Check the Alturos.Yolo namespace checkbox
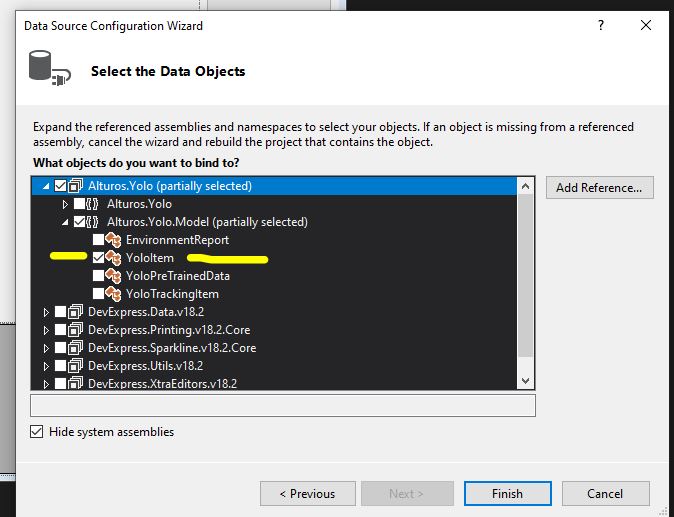This screenshot has height=517, width=674. [x=80, y=204]
